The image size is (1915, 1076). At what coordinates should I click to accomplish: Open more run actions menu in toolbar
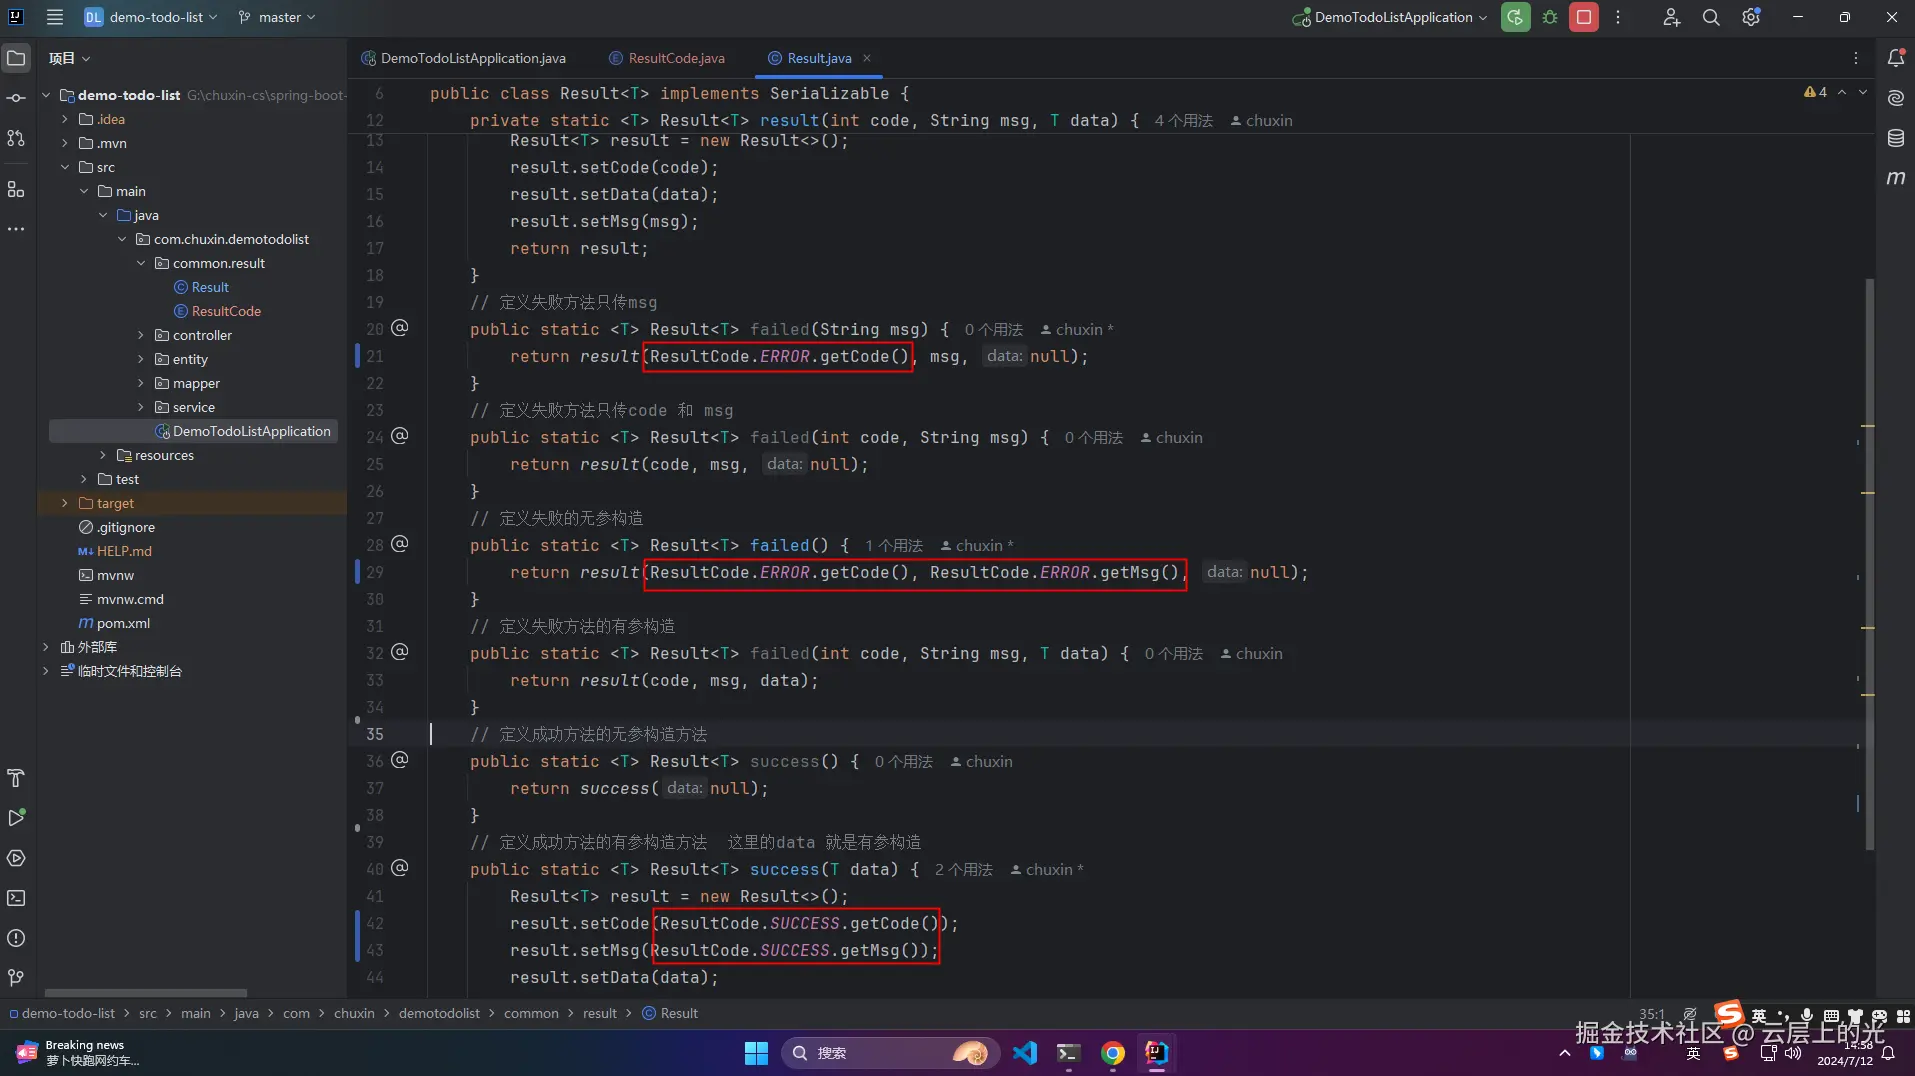point(1618,17)
